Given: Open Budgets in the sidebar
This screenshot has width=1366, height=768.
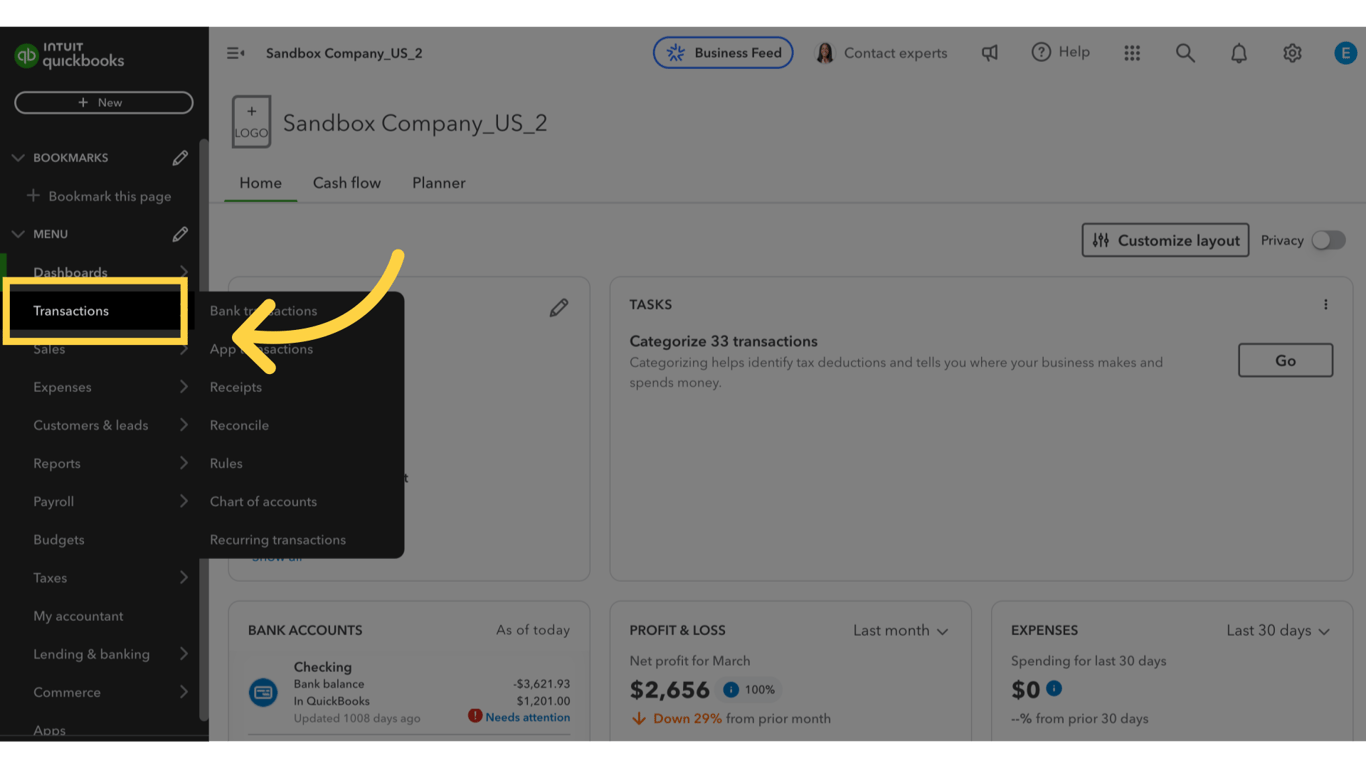Looking at the screenshot, I should (59, 540).
